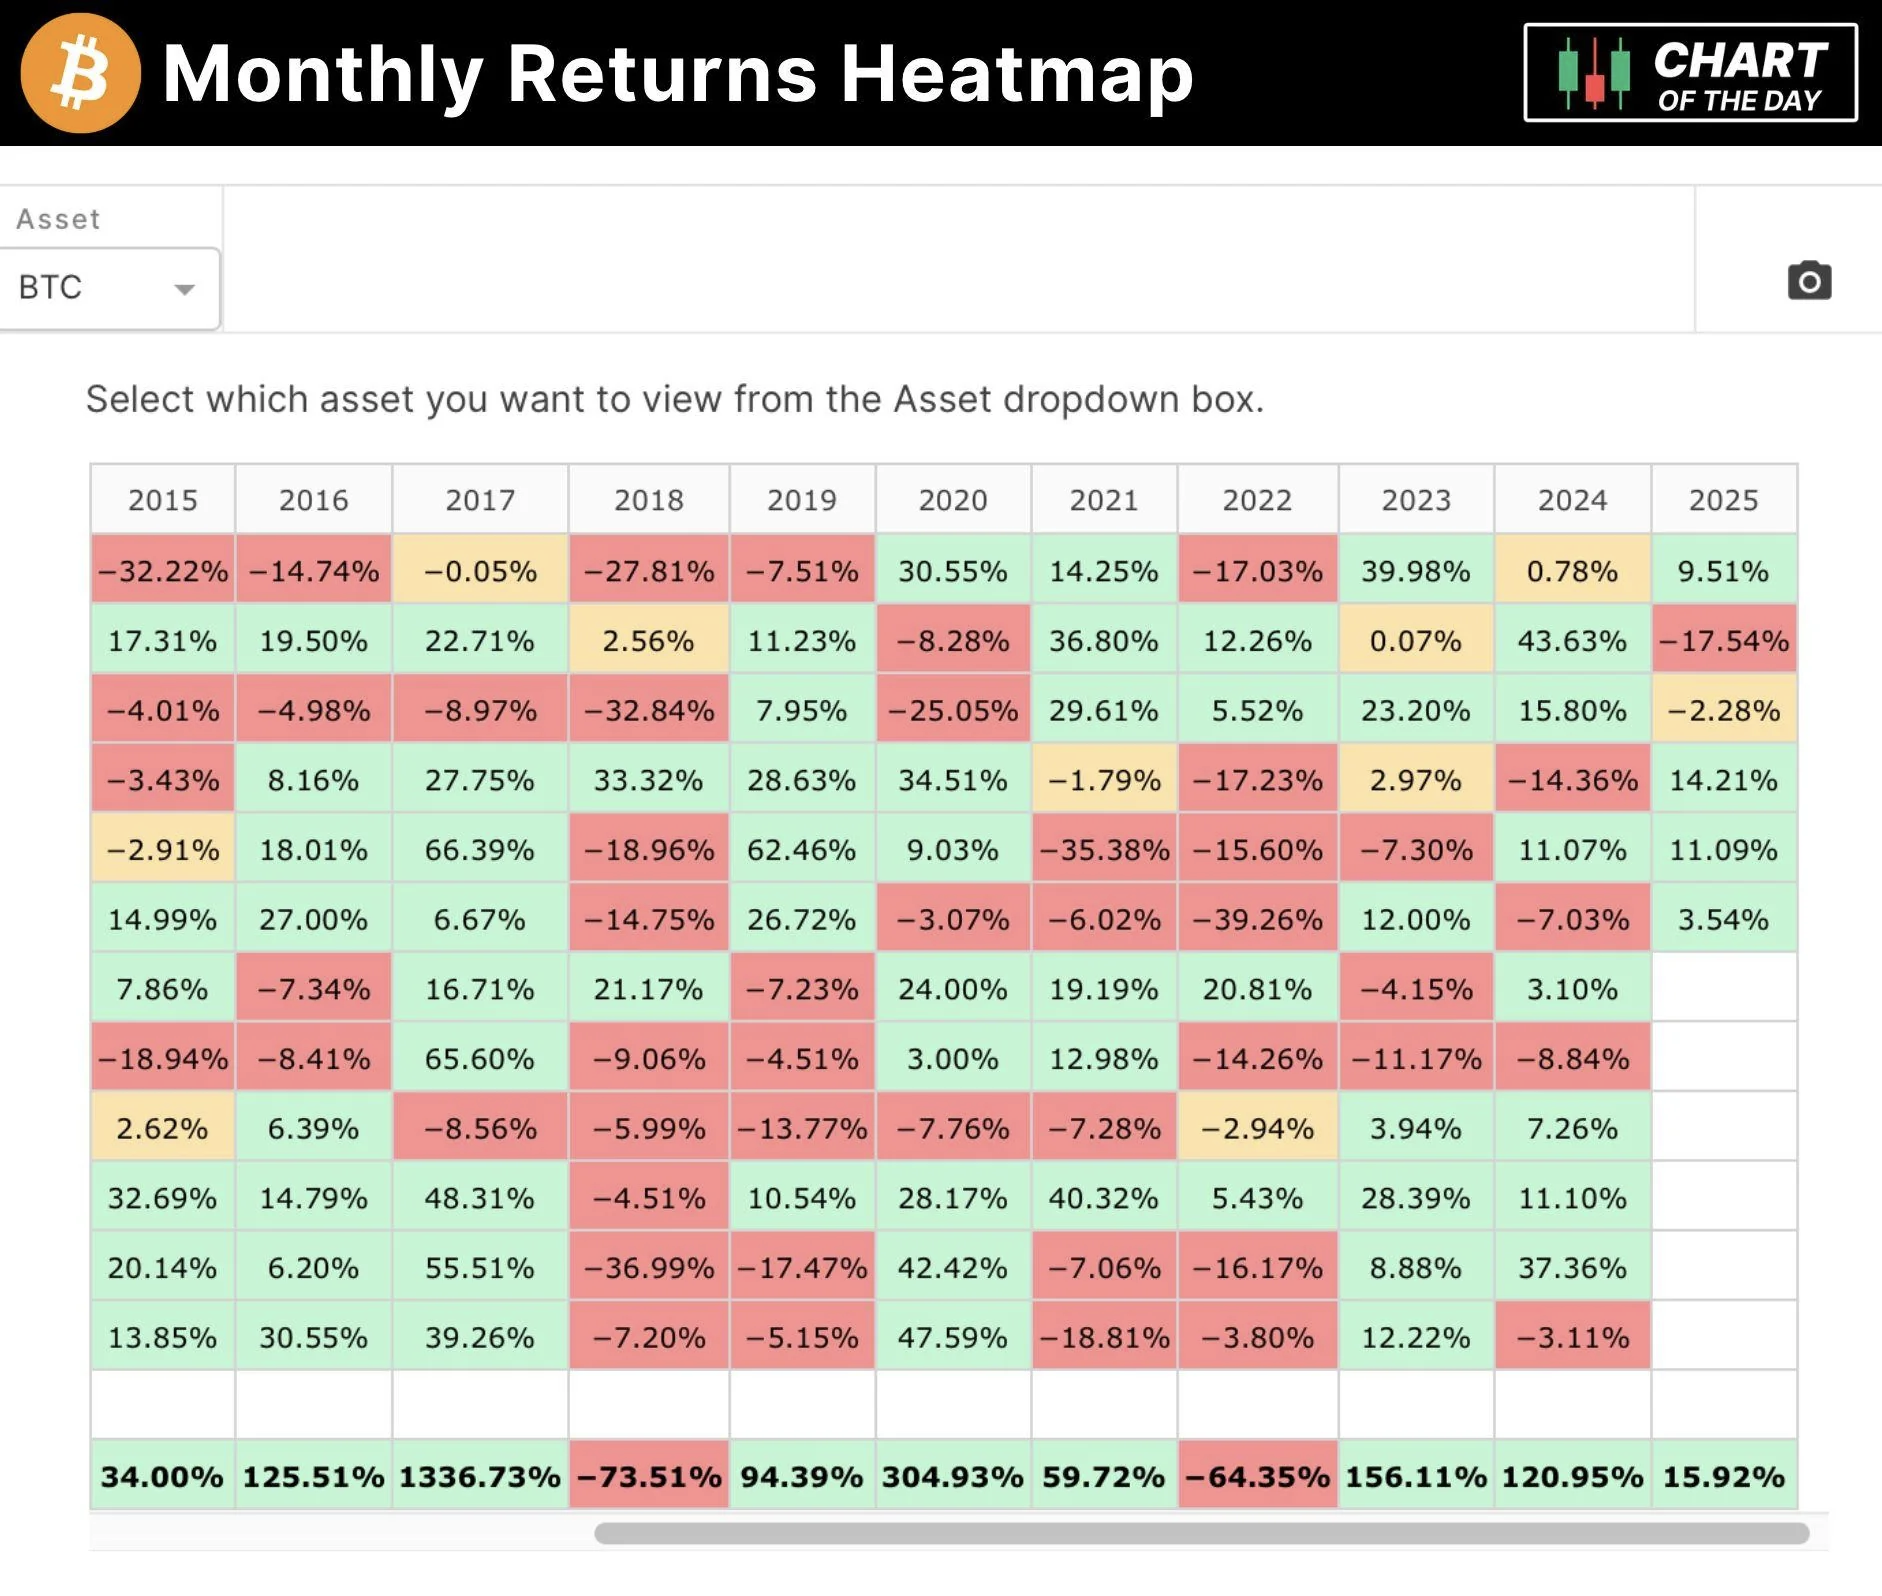This screenshot has width=1882, height=1596.
Task: Select the 66.39% cell in 2017
Action: coord(480,850)
